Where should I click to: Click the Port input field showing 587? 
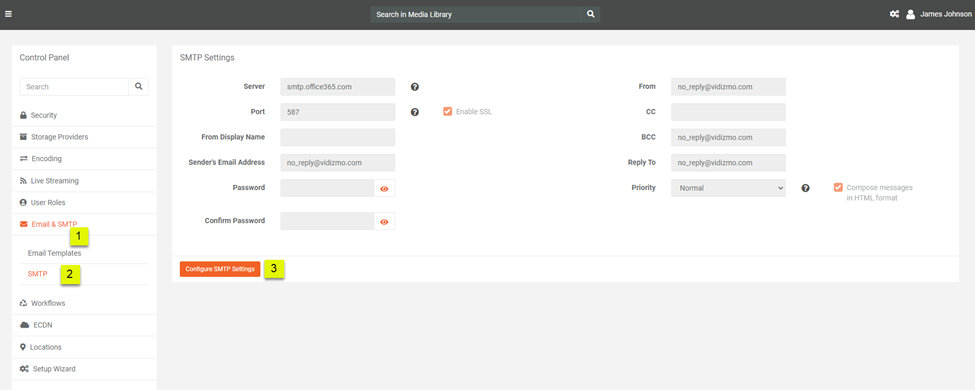click(x=338, y=112)
